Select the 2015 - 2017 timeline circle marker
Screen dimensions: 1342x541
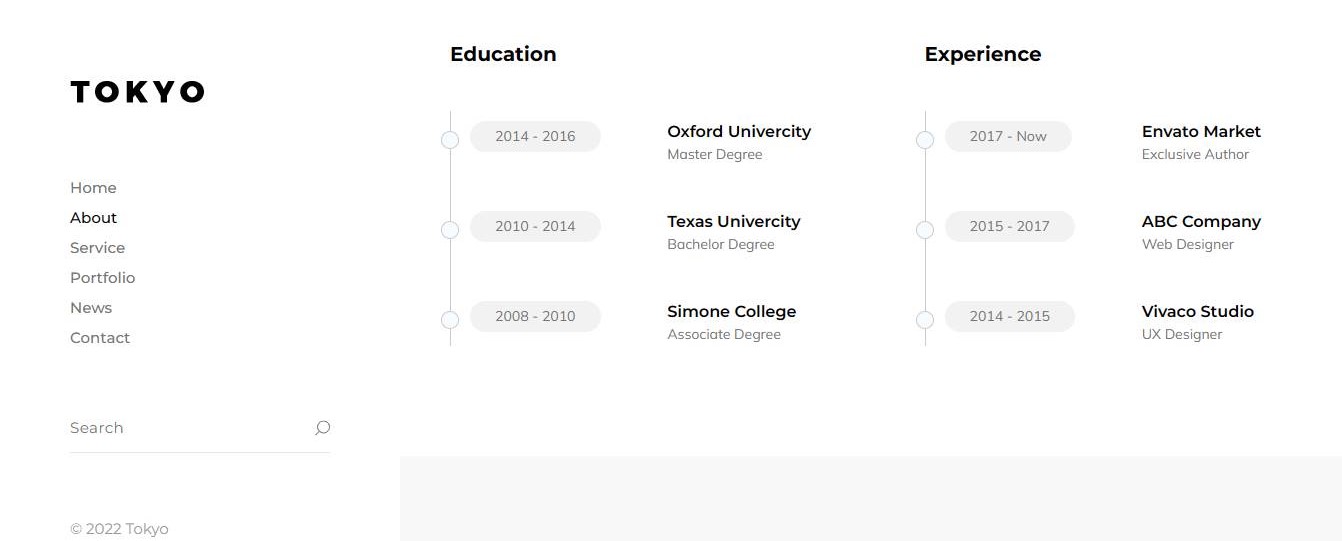[x=925, y=230]
